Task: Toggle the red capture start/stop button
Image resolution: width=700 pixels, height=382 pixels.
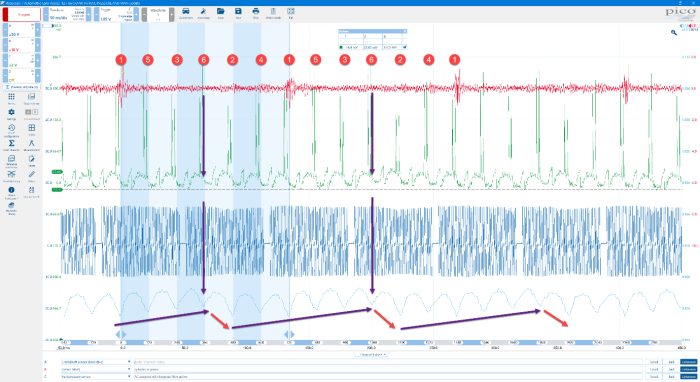Action: tap(21, 15)
